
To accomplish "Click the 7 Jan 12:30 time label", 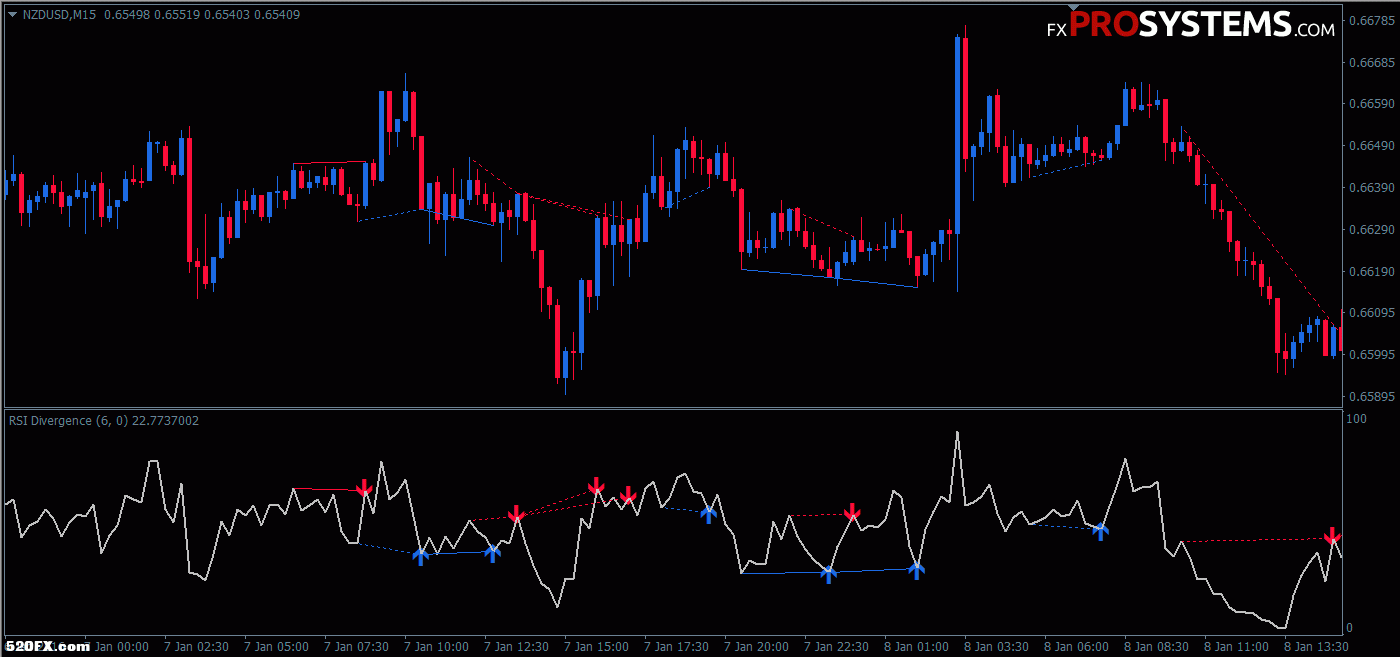I will coord(515,646).
